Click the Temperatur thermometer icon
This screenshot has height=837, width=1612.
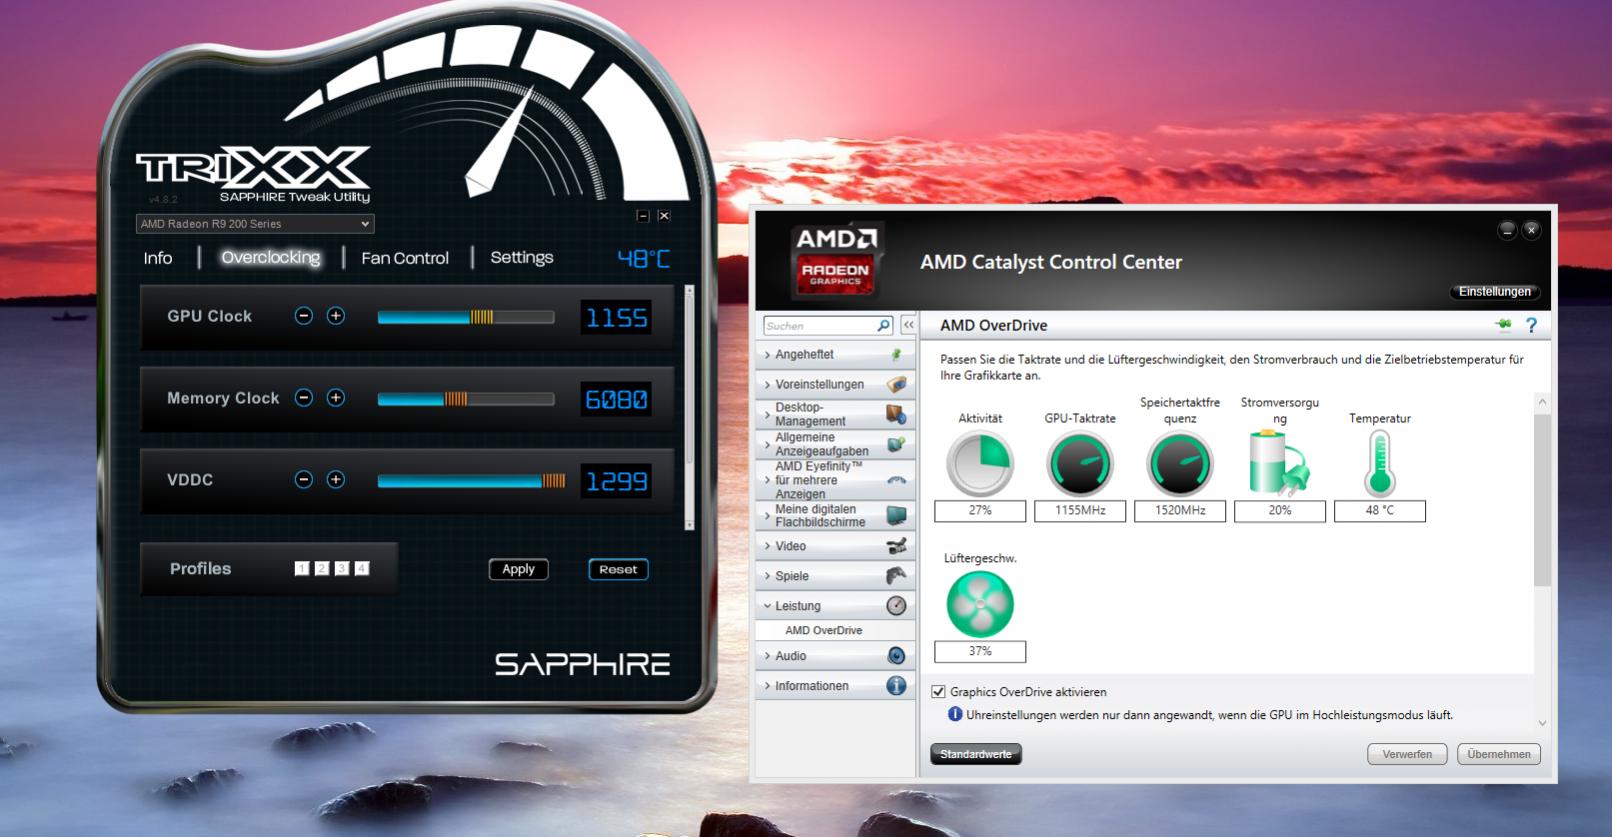(x=1380, y=463)
